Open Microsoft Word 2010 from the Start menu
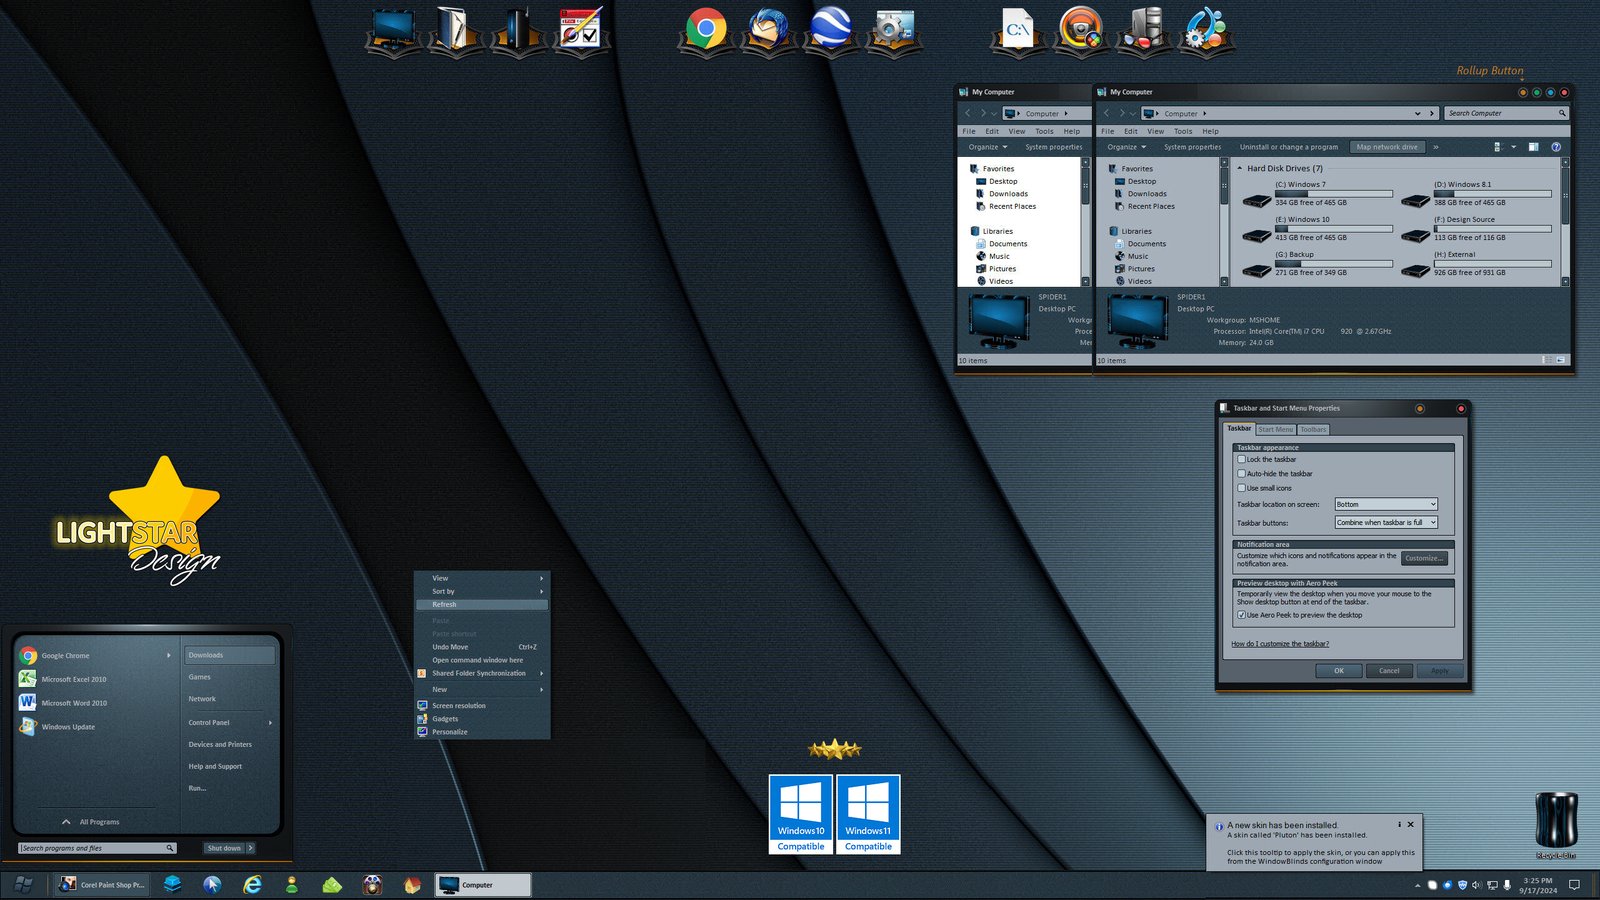The image size is (1600, 900). coord(73,703)
